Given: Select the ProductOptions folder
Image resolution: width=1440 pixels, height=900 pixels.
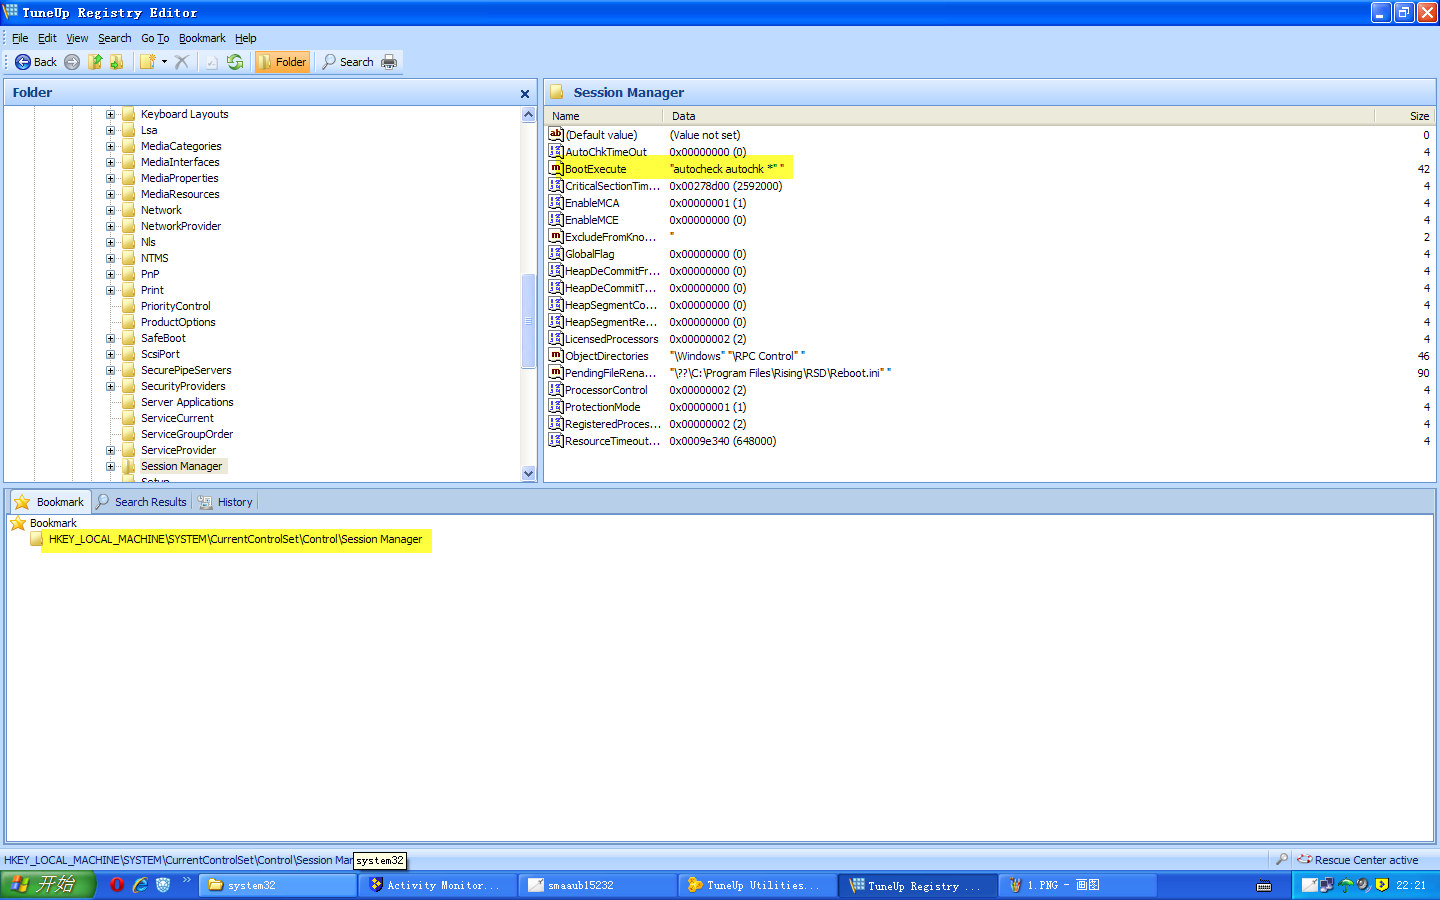Looking at the screenshot, I should pos(178,322).
